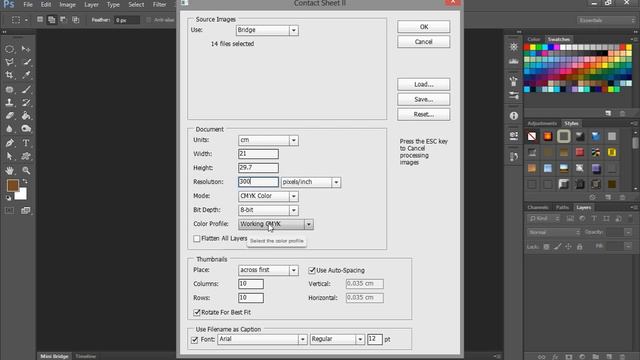Open the Type menu

pos(113,5)
